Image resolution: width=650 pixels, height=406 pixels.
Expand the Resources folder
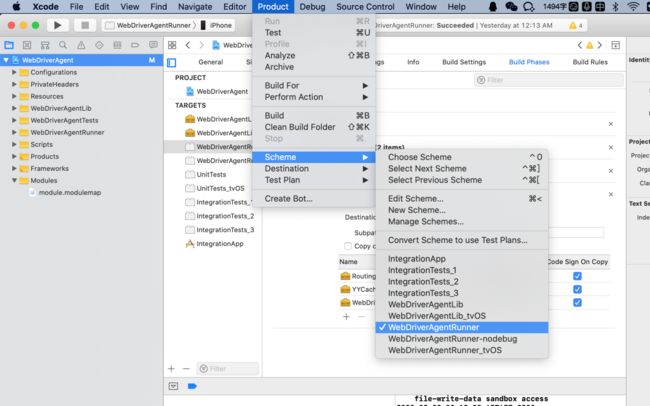14,96
